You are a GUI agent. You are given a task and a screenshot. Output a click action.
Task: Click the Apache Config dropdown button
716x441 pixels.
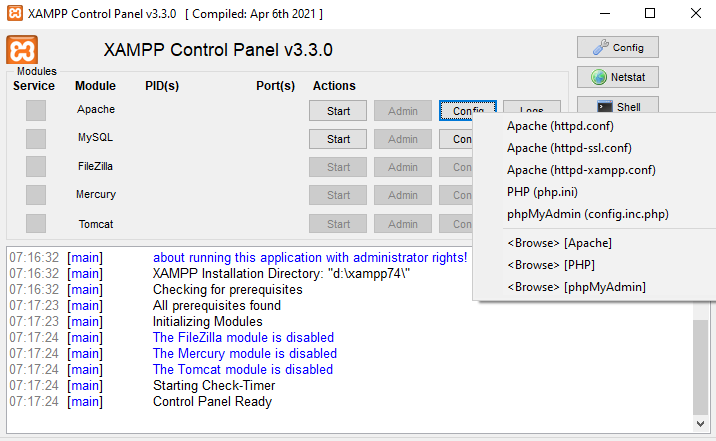pyautogui.click(x=468, y=108)
